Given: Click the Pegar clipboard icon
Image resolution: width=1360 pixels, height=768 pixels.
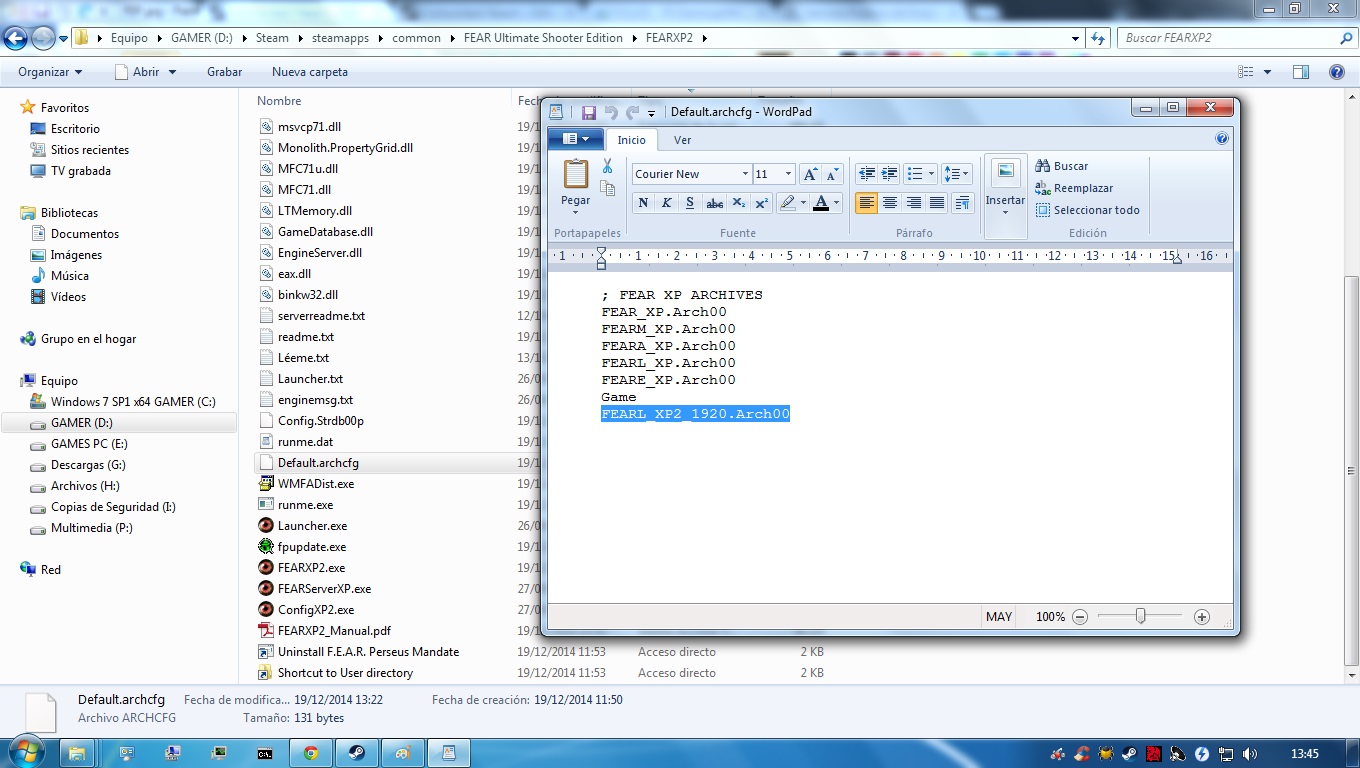Looking at the screenshot, I should pyautogui.click(x=576, y=175).
